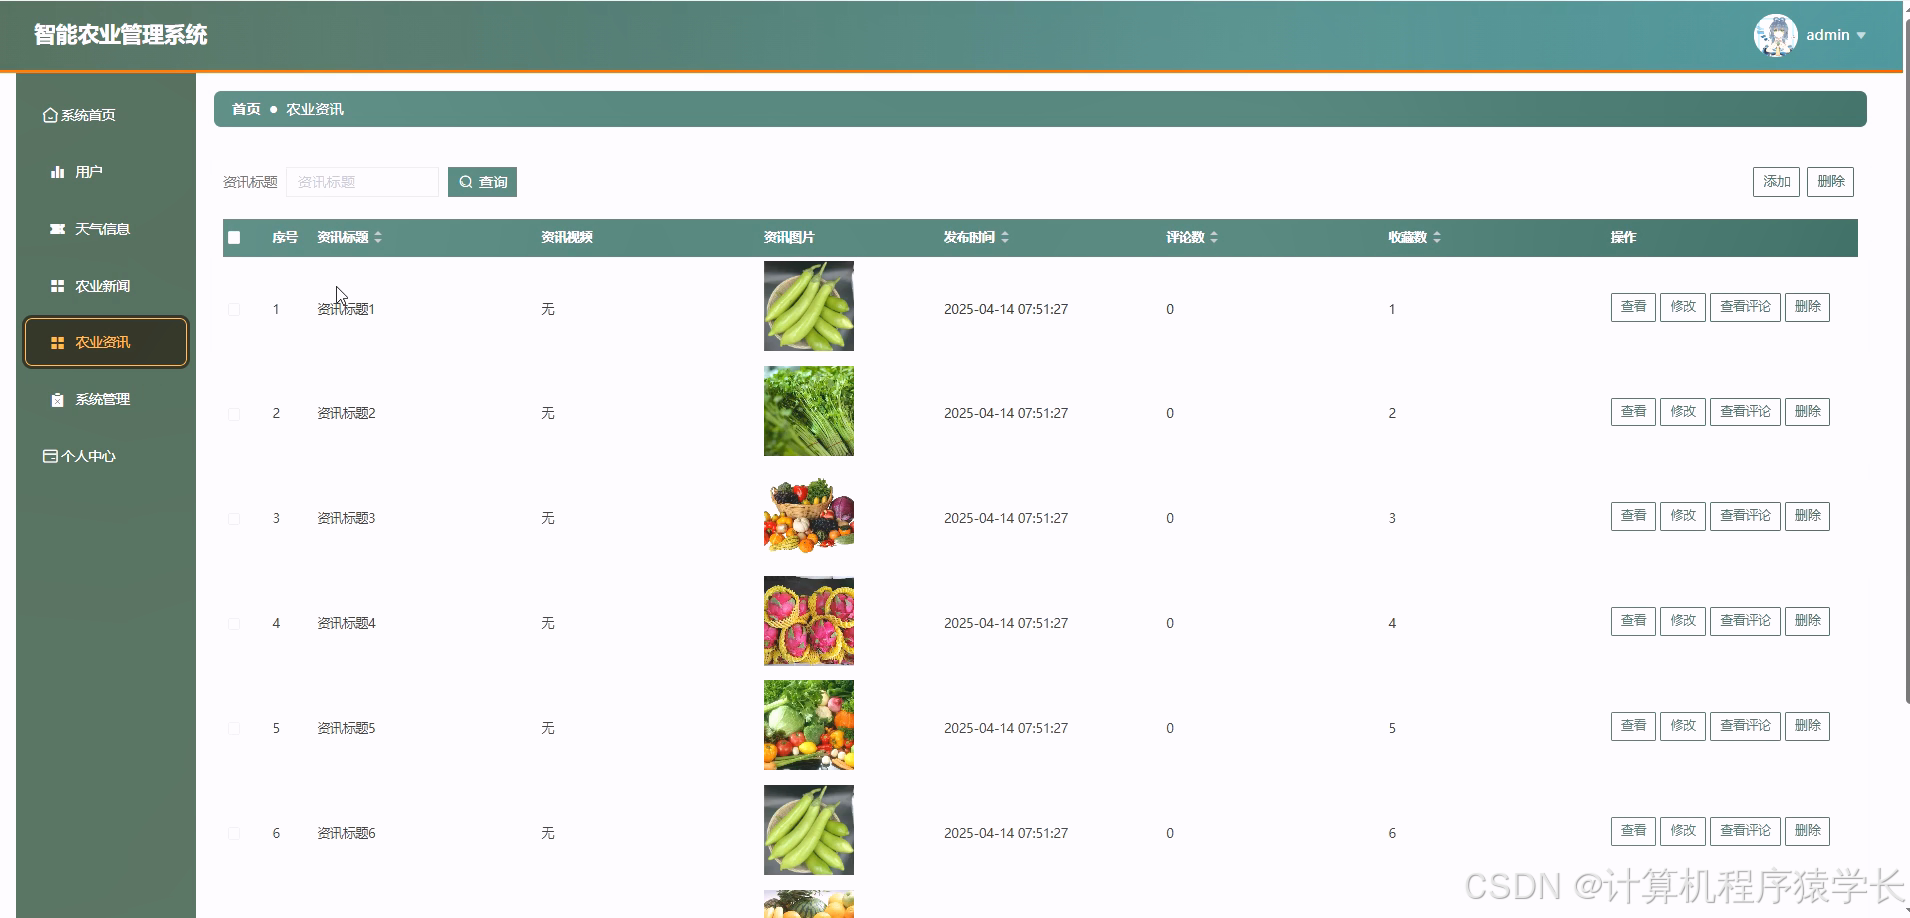1910x918 pixels.
Task: Go to 首页 in the breadcrumb
Action: click(x=246, y=109)
